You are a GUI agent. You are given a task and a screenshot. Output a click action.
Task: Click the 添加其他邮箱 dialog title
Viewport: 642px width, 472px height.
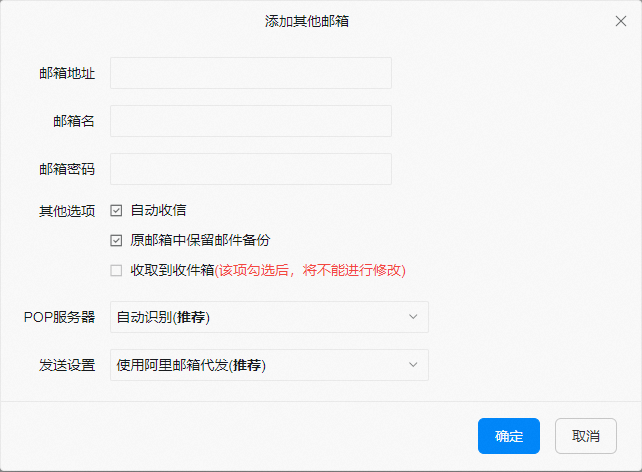tap(320, 21)
